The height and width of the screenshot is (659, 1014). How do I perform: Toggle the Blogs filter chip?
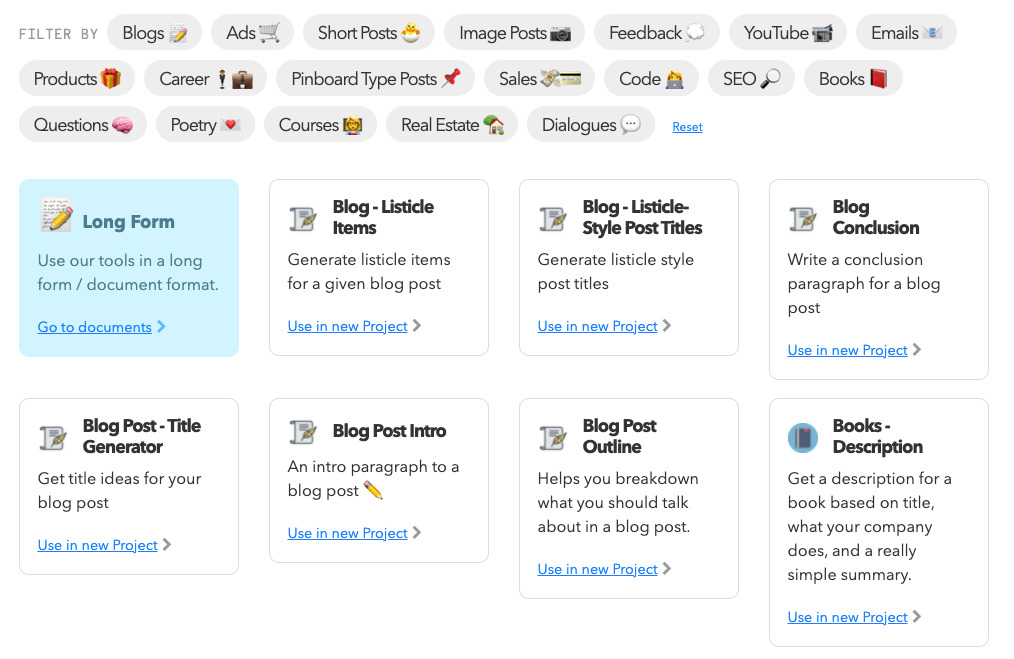(x=154, y=33)
